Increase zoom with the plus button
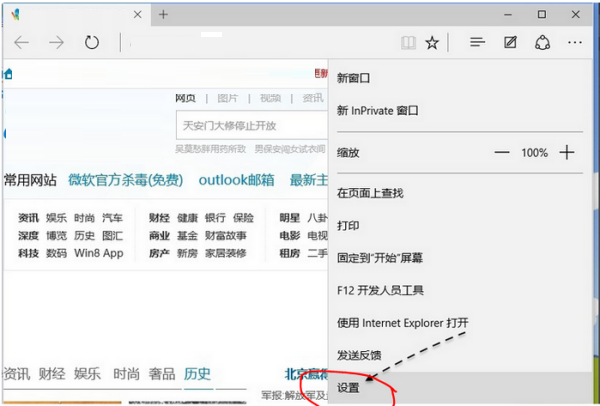The height and width of the screenshot is (406, 600). click(x=567, y=152)
